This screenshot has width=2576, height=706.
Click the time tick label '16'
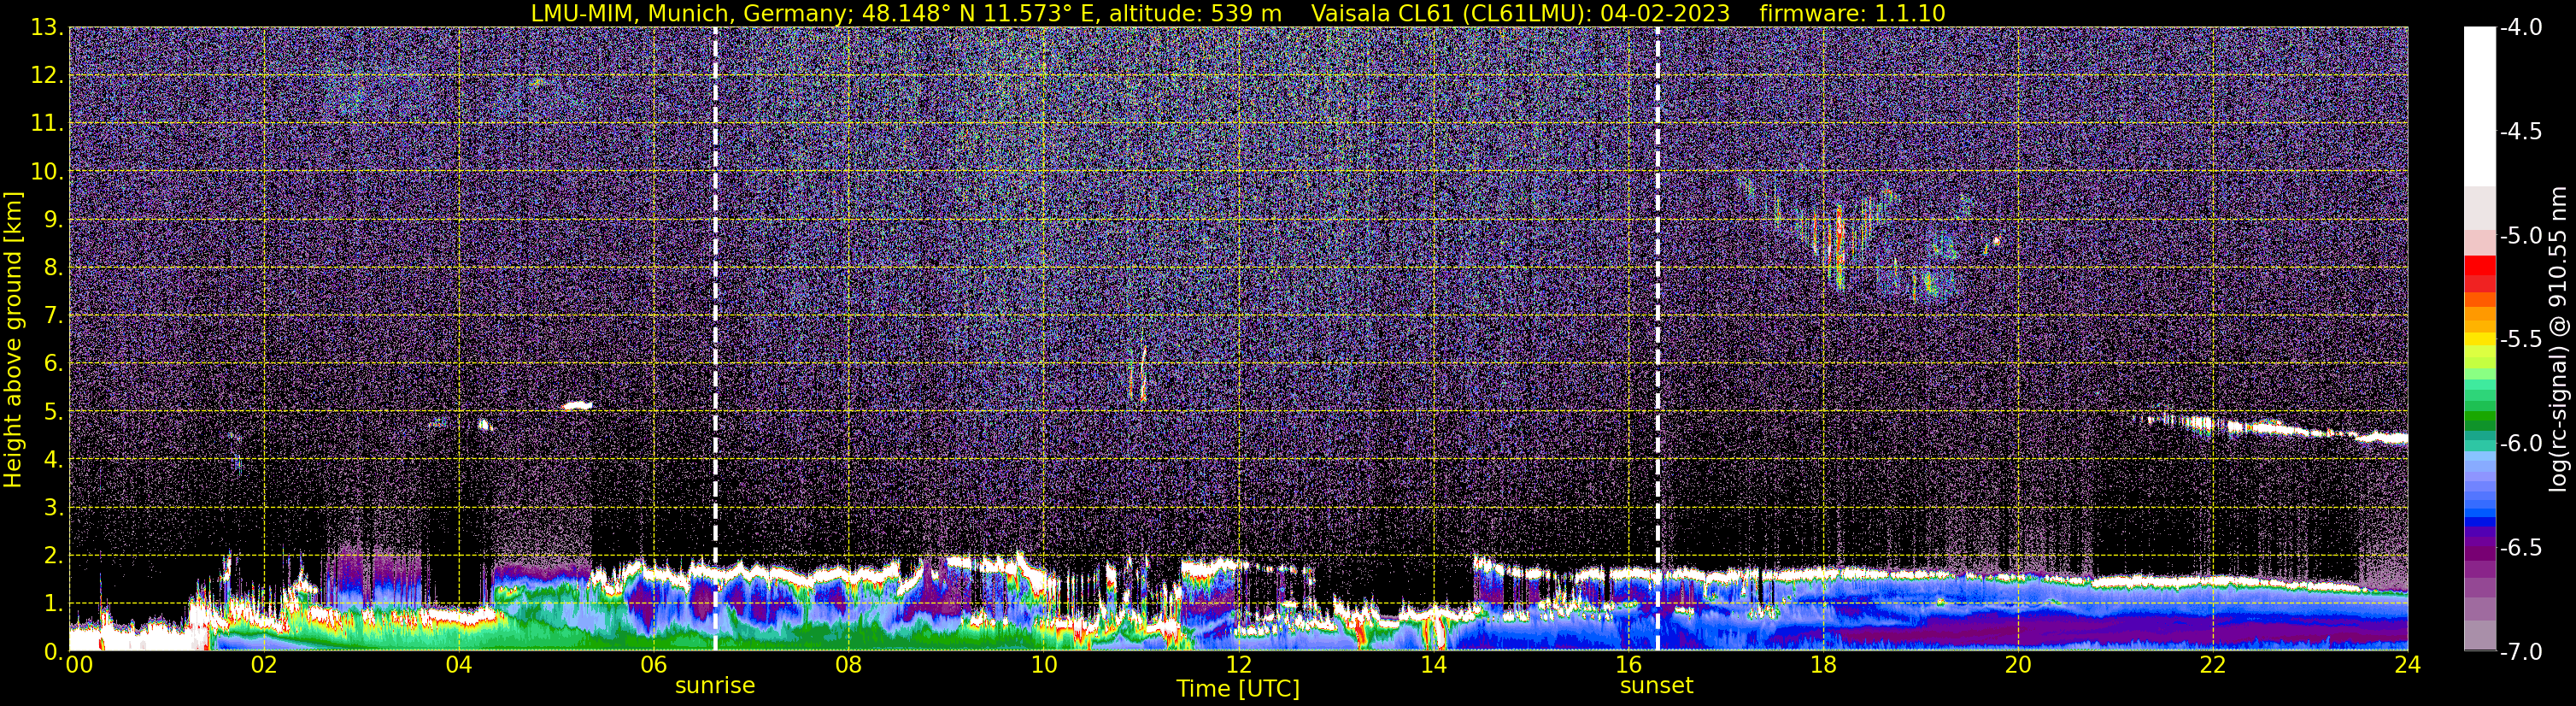coord(1628,664)
